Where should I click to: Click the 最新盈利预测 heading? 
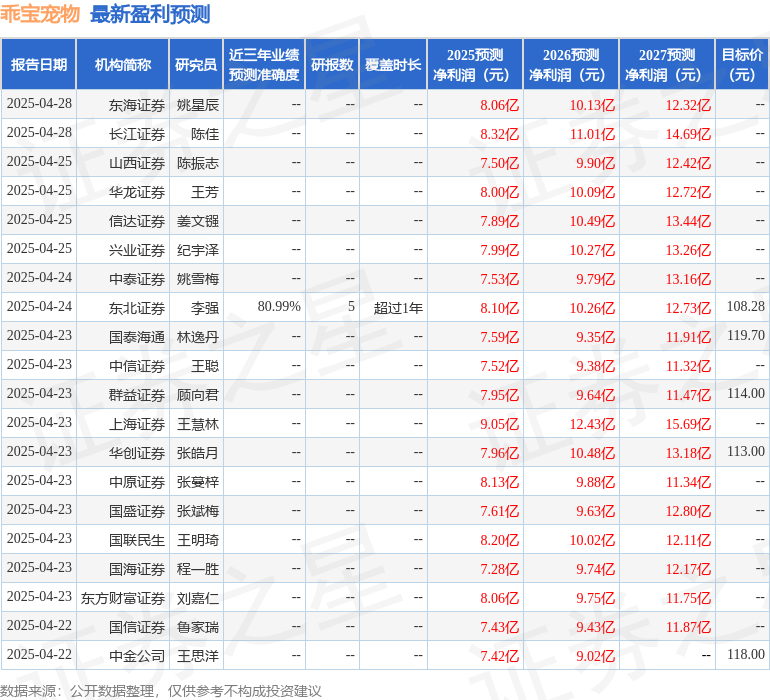click(x=150, y=14)
